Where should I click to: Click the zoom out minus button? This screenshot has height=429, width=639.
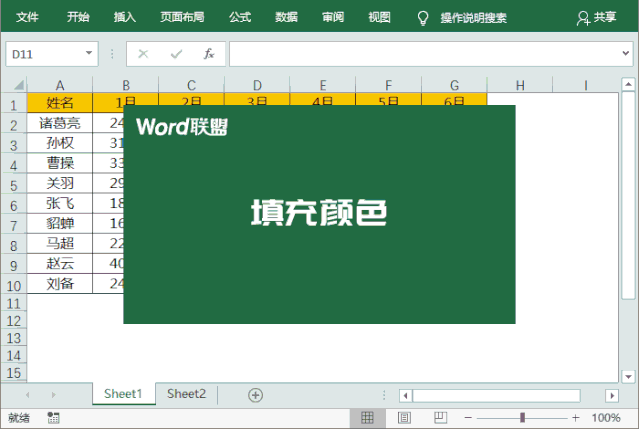pos(468,418)
